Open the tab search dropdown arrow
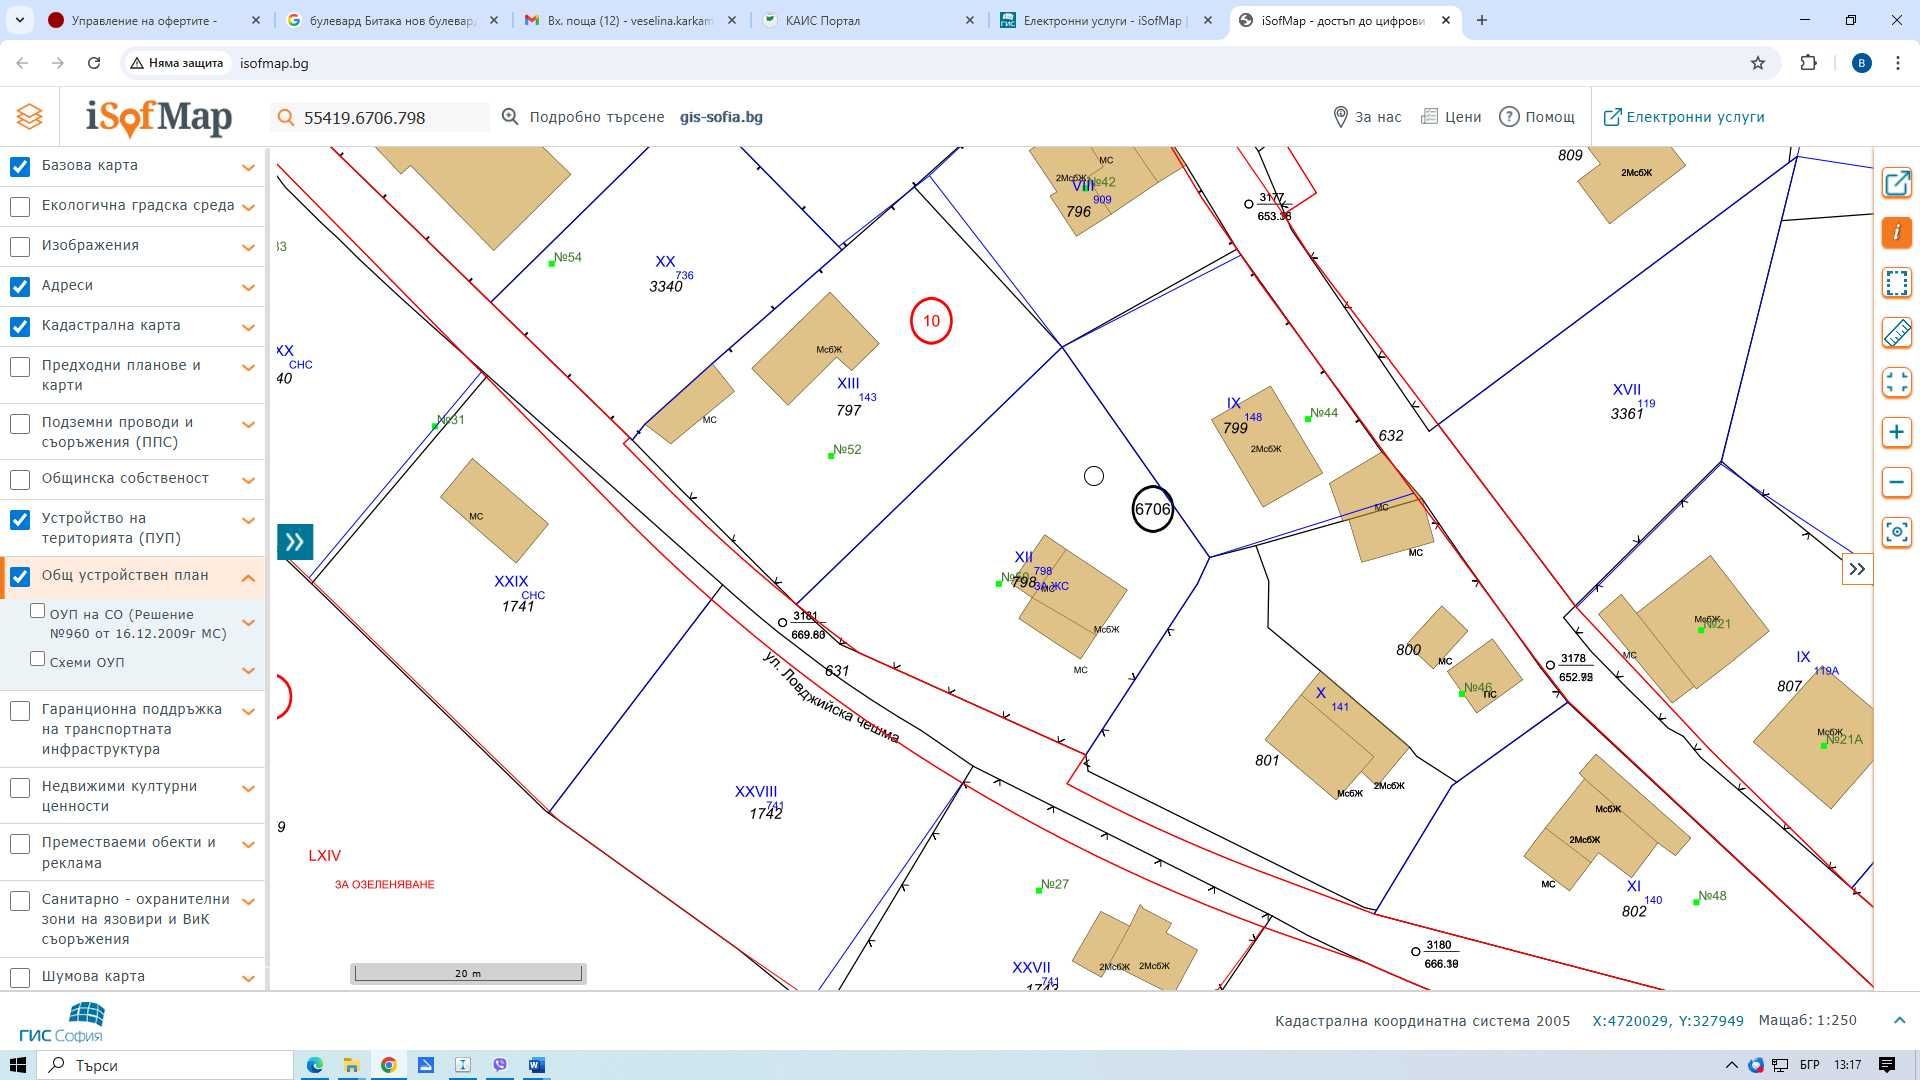Image resolution: width=1920 pixels, height=1080 pixels. click(19, 20)
